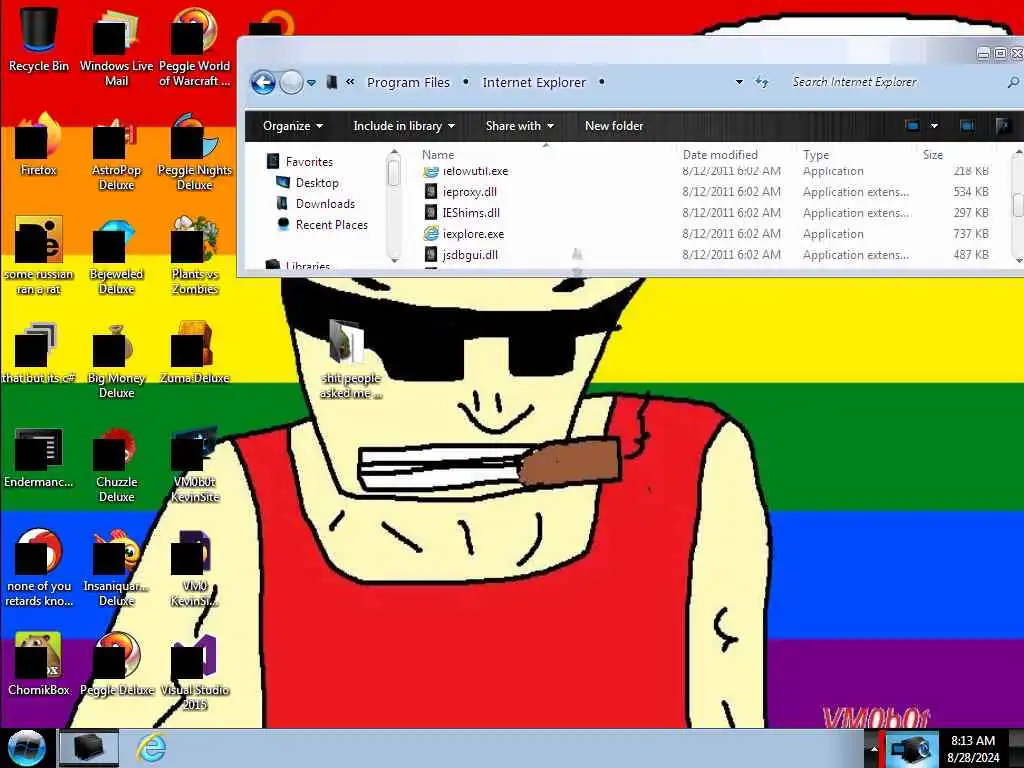Select the Bejeweled Deluxe desktop icon

(116, 255)
